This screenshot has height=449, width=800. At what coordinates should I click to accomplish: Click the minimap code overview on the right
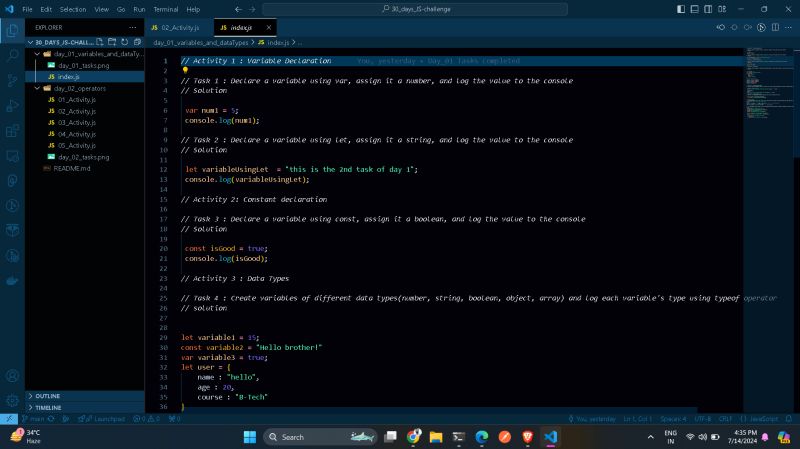pos(768,83)
